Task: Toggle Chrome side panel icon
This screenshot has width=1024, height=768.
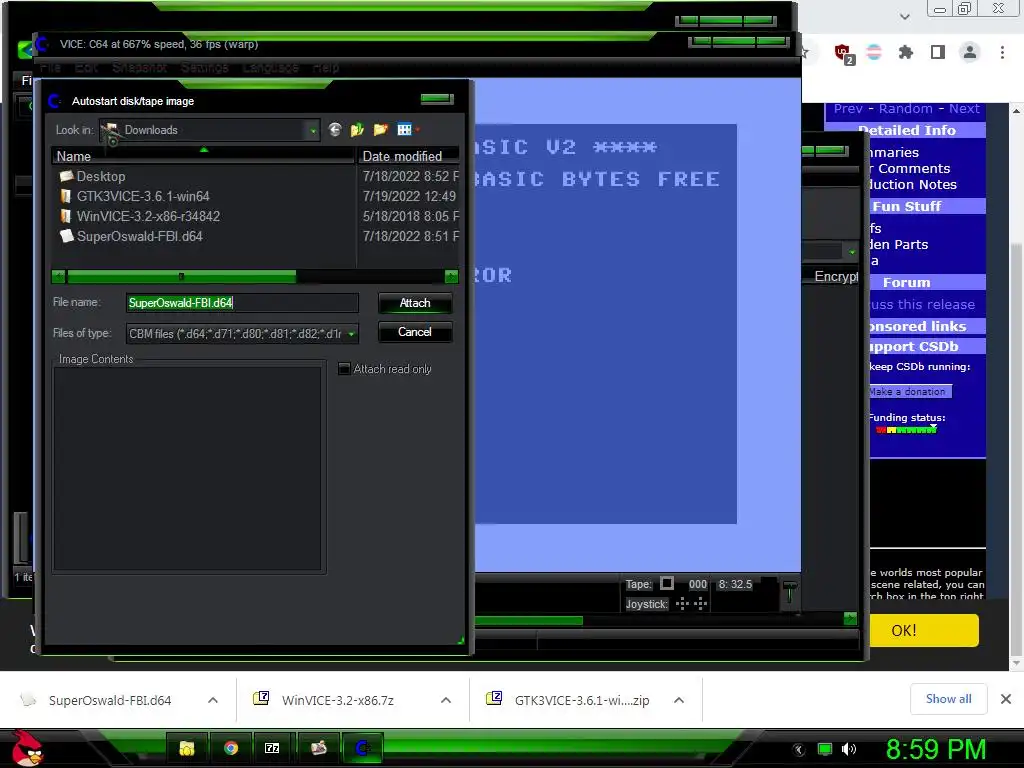Action: pos(938,52)
